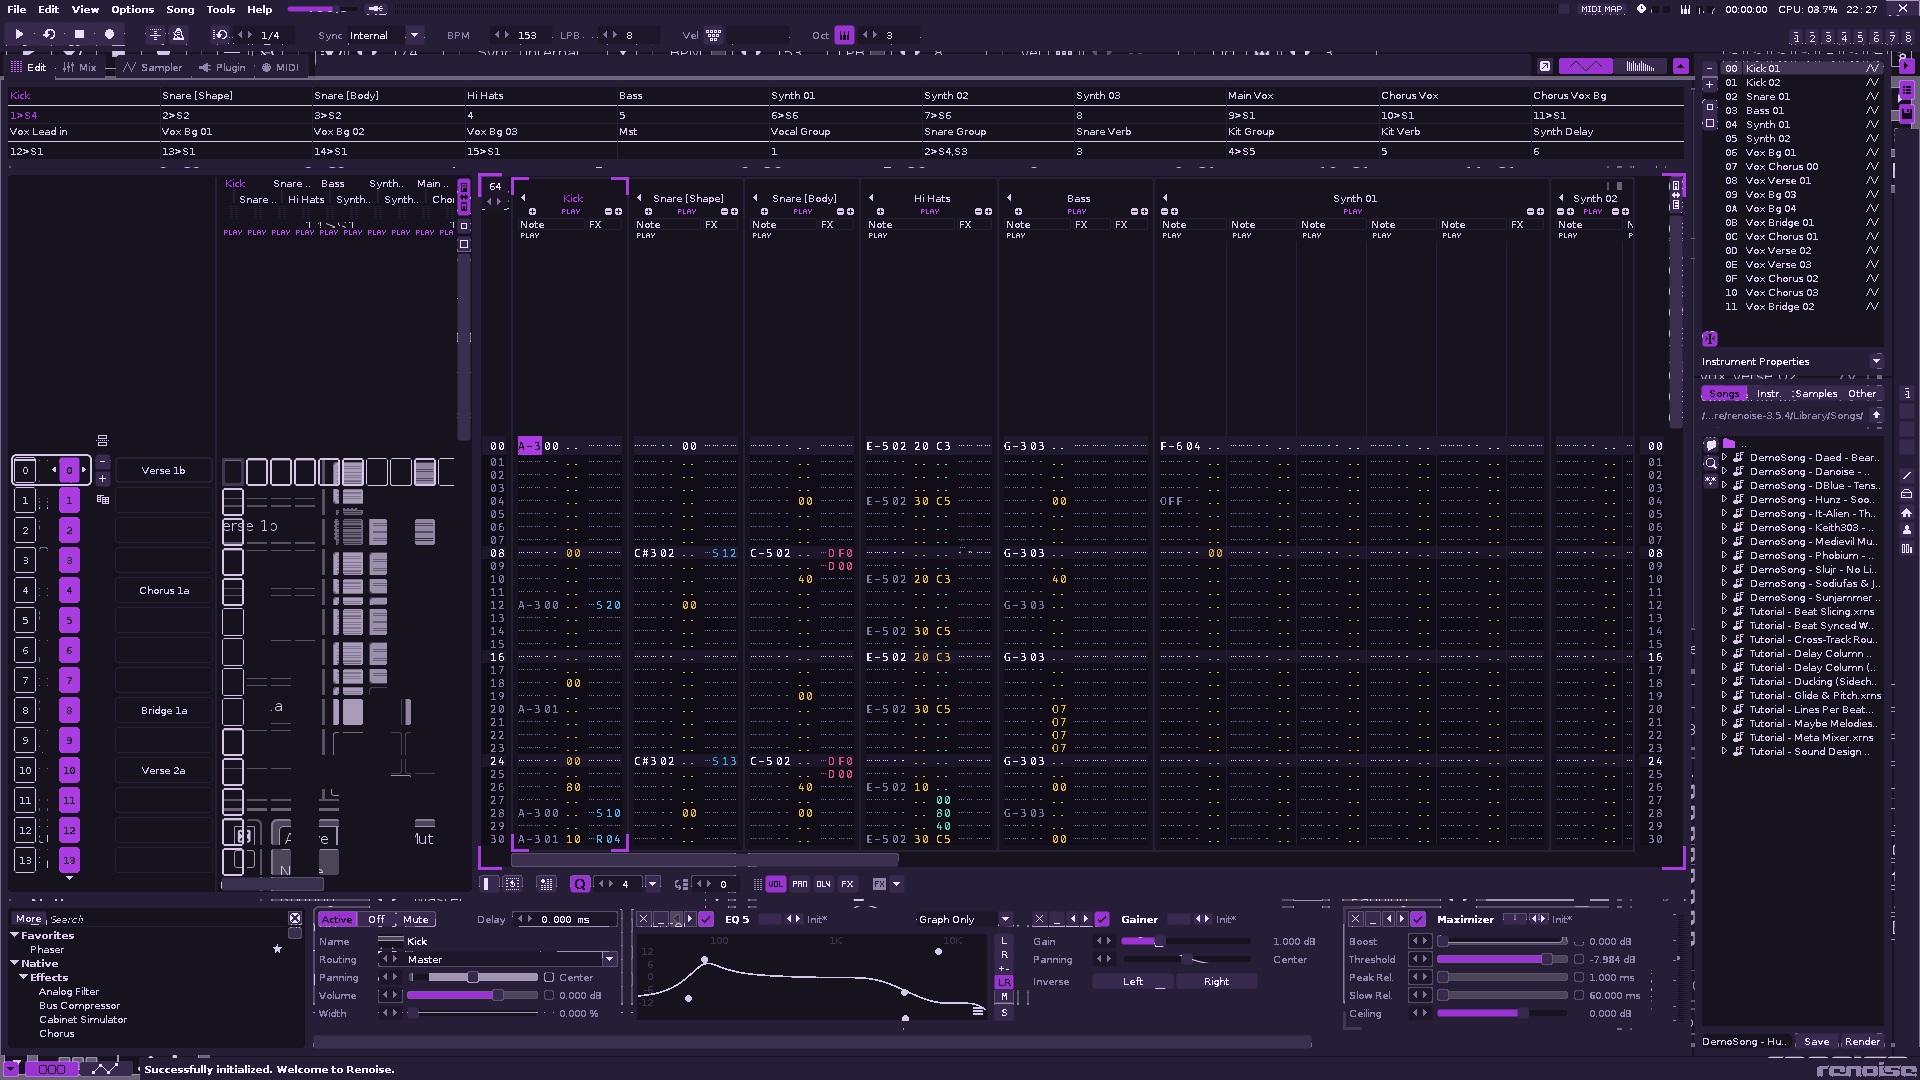
Task: Insert instrument with the plus icon
Action: pyautogui.click(x=1709, y=84)
